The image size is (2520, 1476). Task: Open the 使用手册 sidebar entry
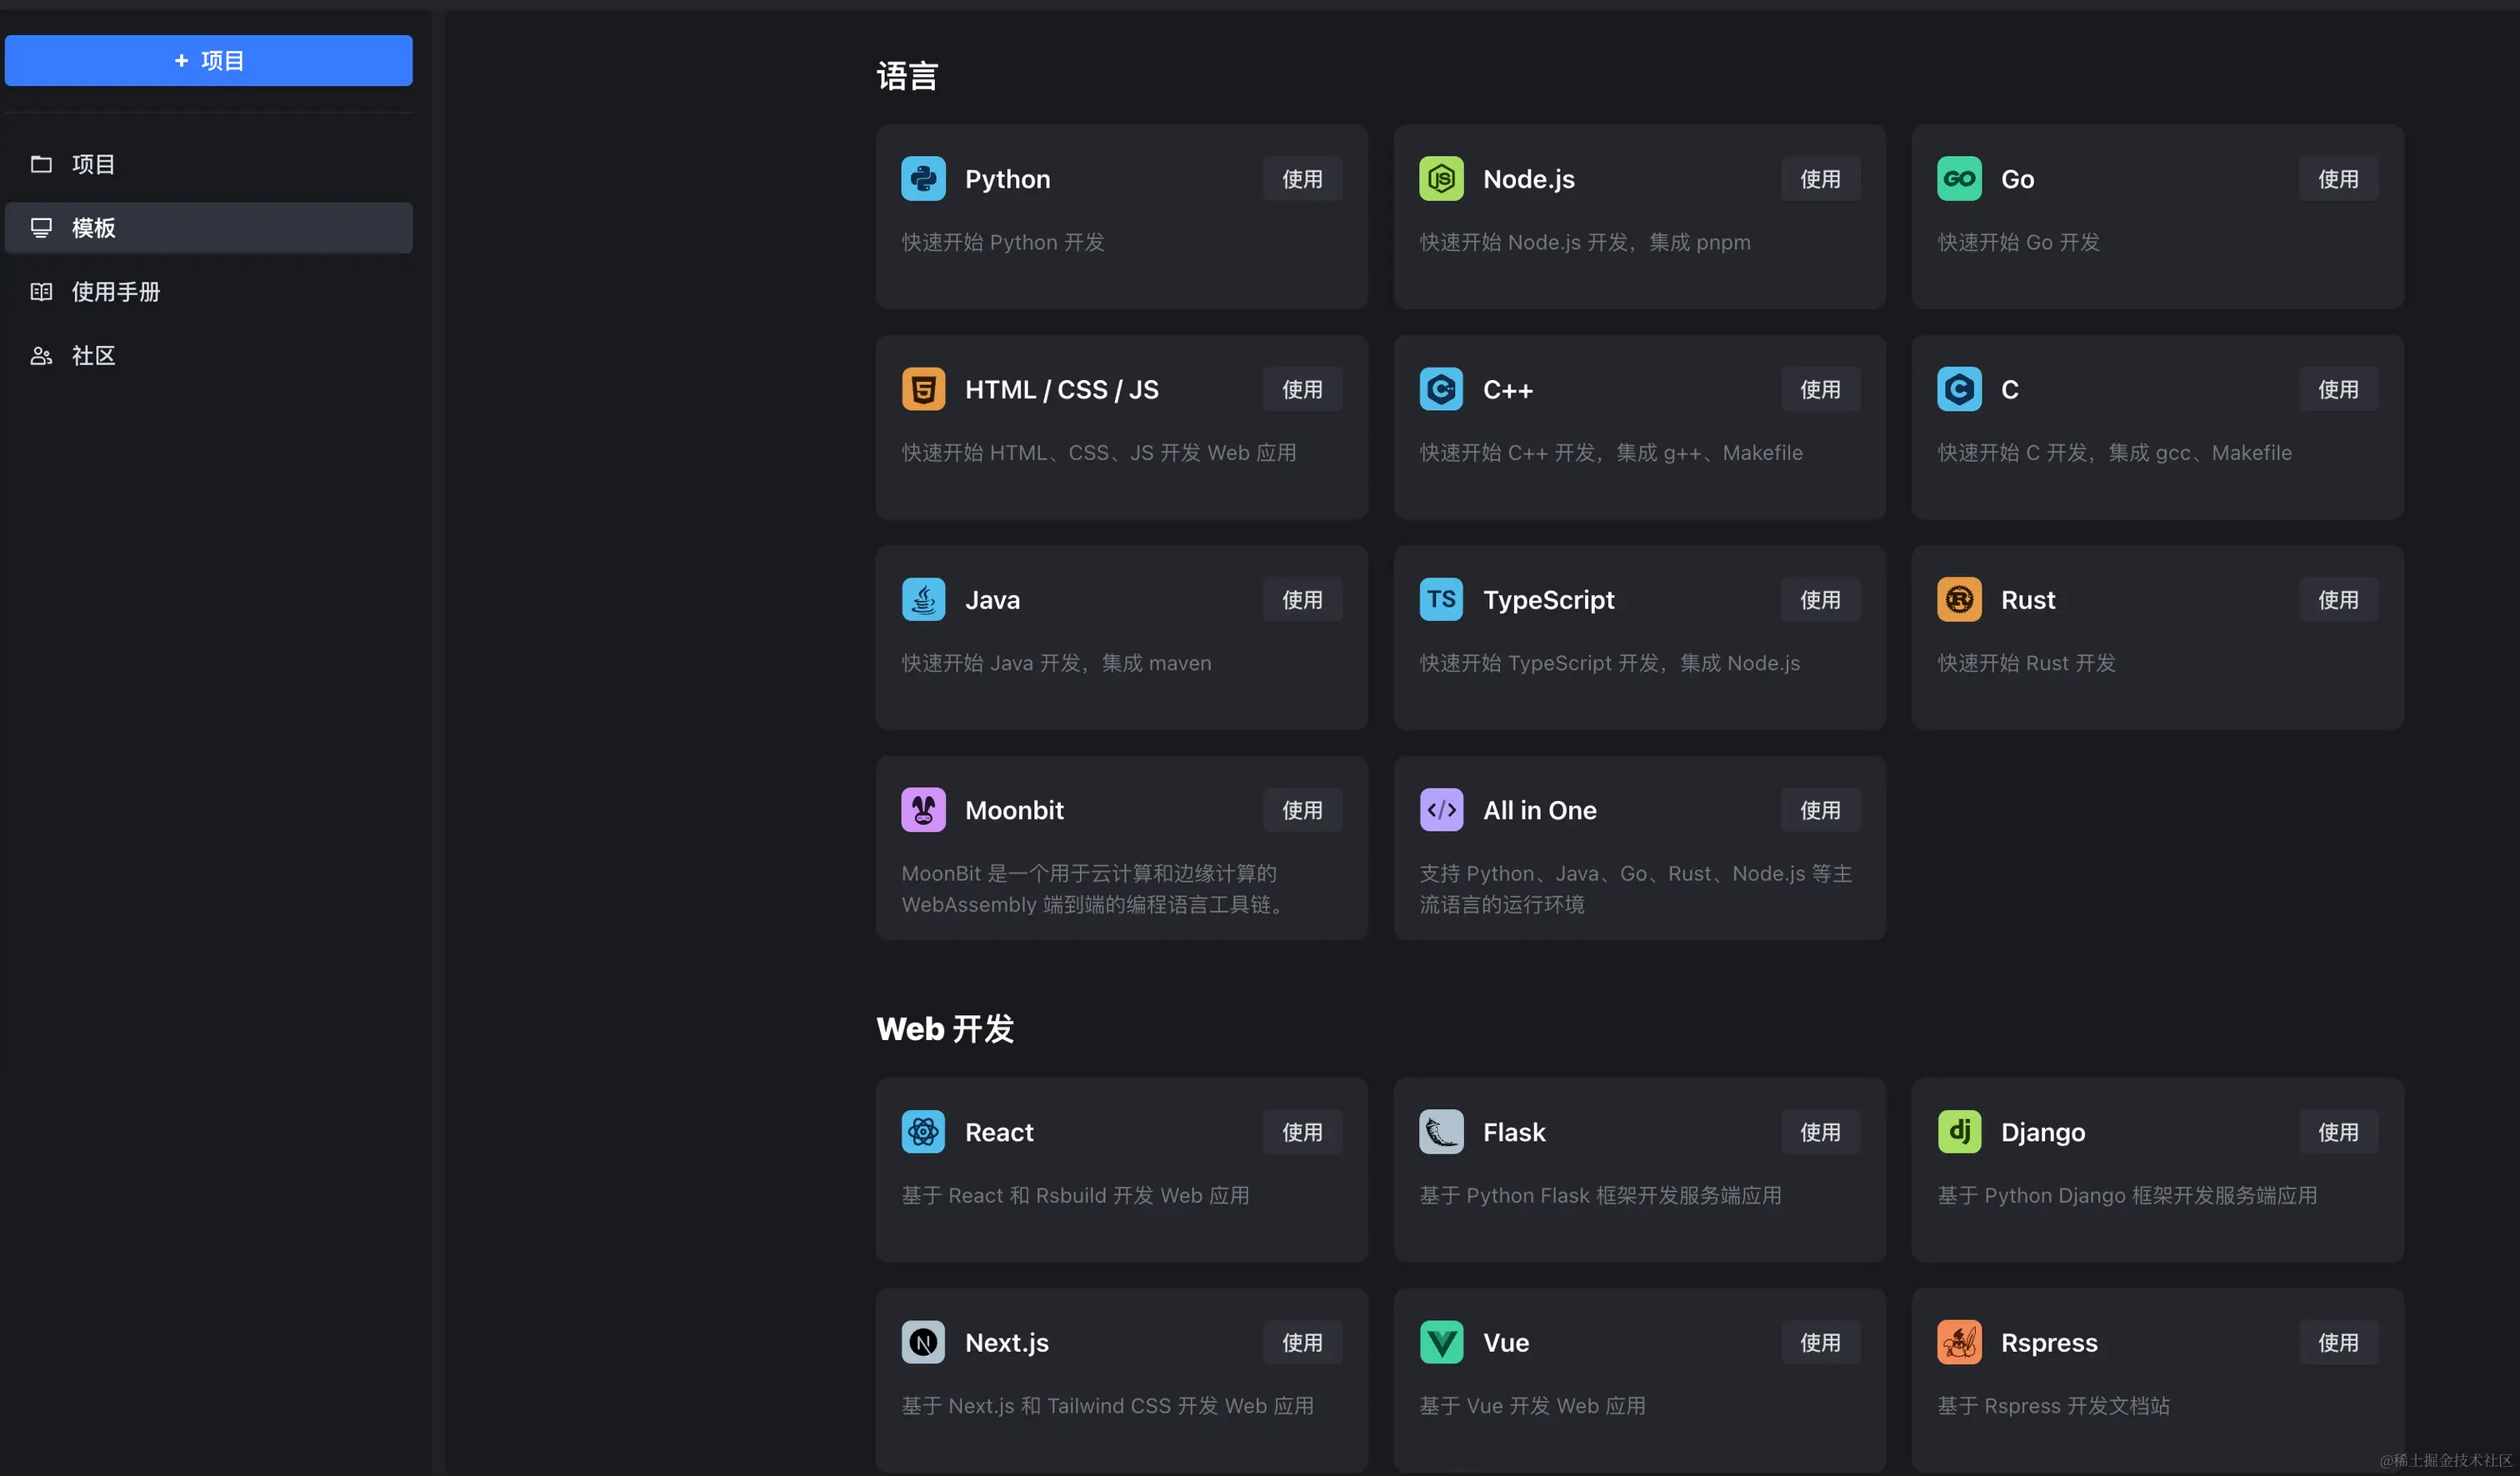tap(208, 292)
